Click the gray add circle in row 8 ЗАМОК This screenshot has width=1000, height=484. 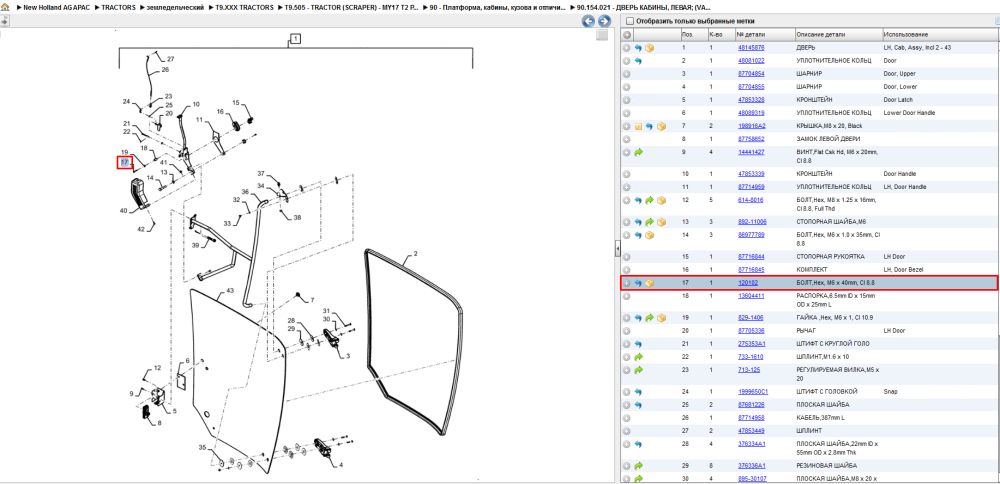click(x=627, y=139)
